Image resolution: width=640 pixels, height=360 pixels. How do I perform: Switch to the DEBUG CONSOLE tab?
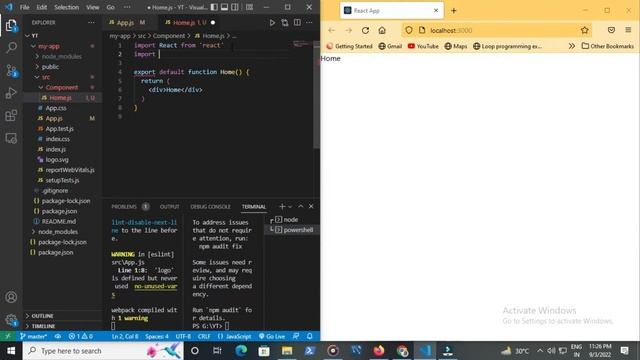pos(210,207)
